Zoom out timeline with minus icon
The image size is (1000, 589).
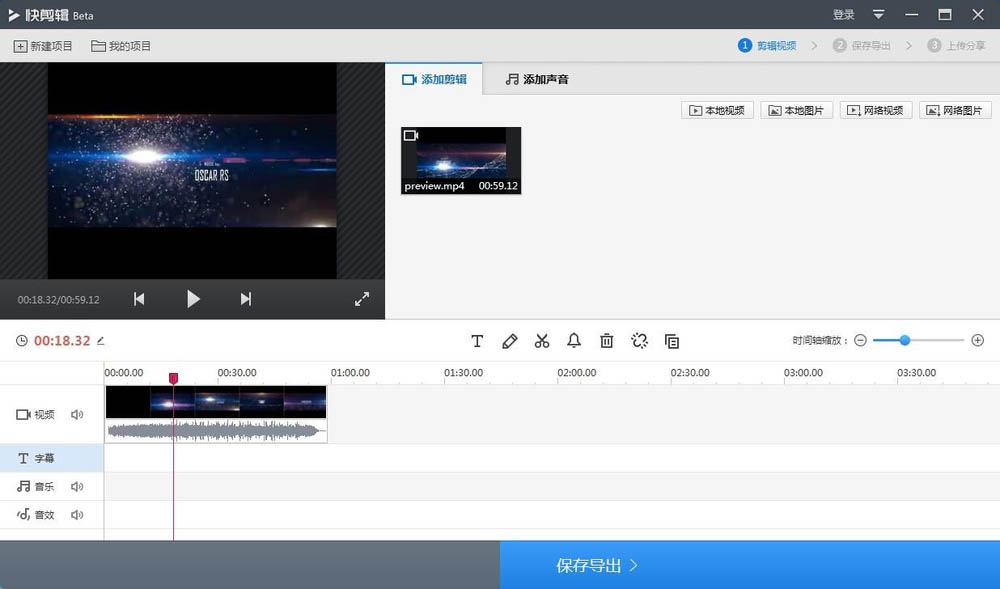click(860, 340)
